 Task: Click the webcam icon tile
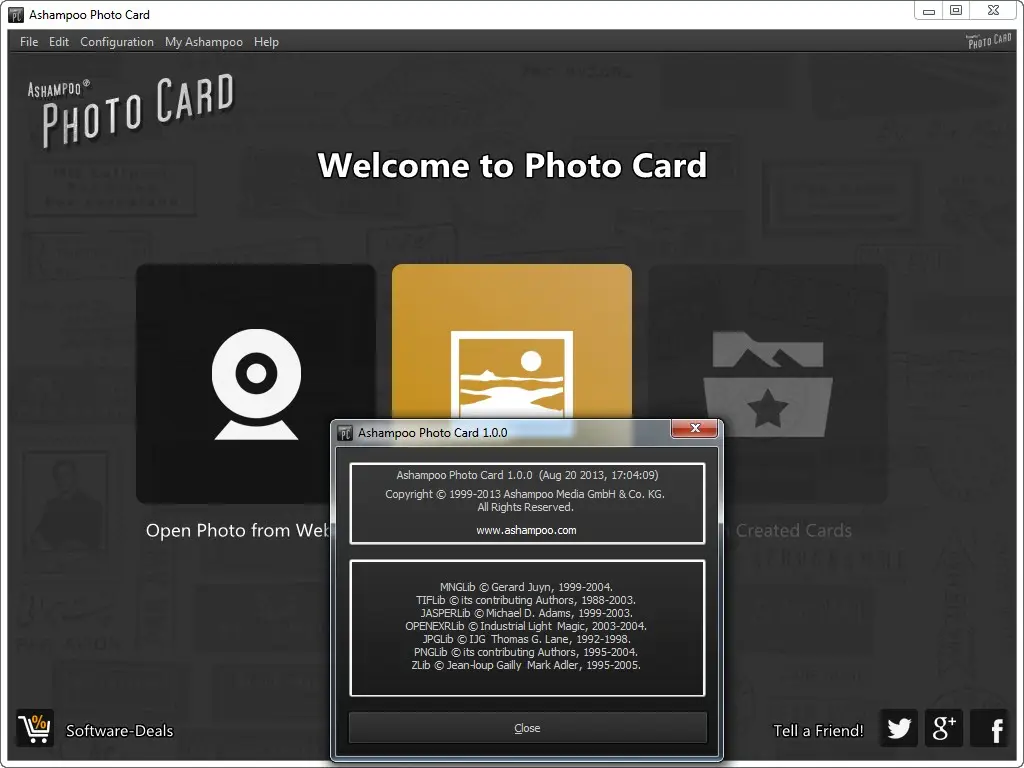pyautogui.click(x=255, y=383)
